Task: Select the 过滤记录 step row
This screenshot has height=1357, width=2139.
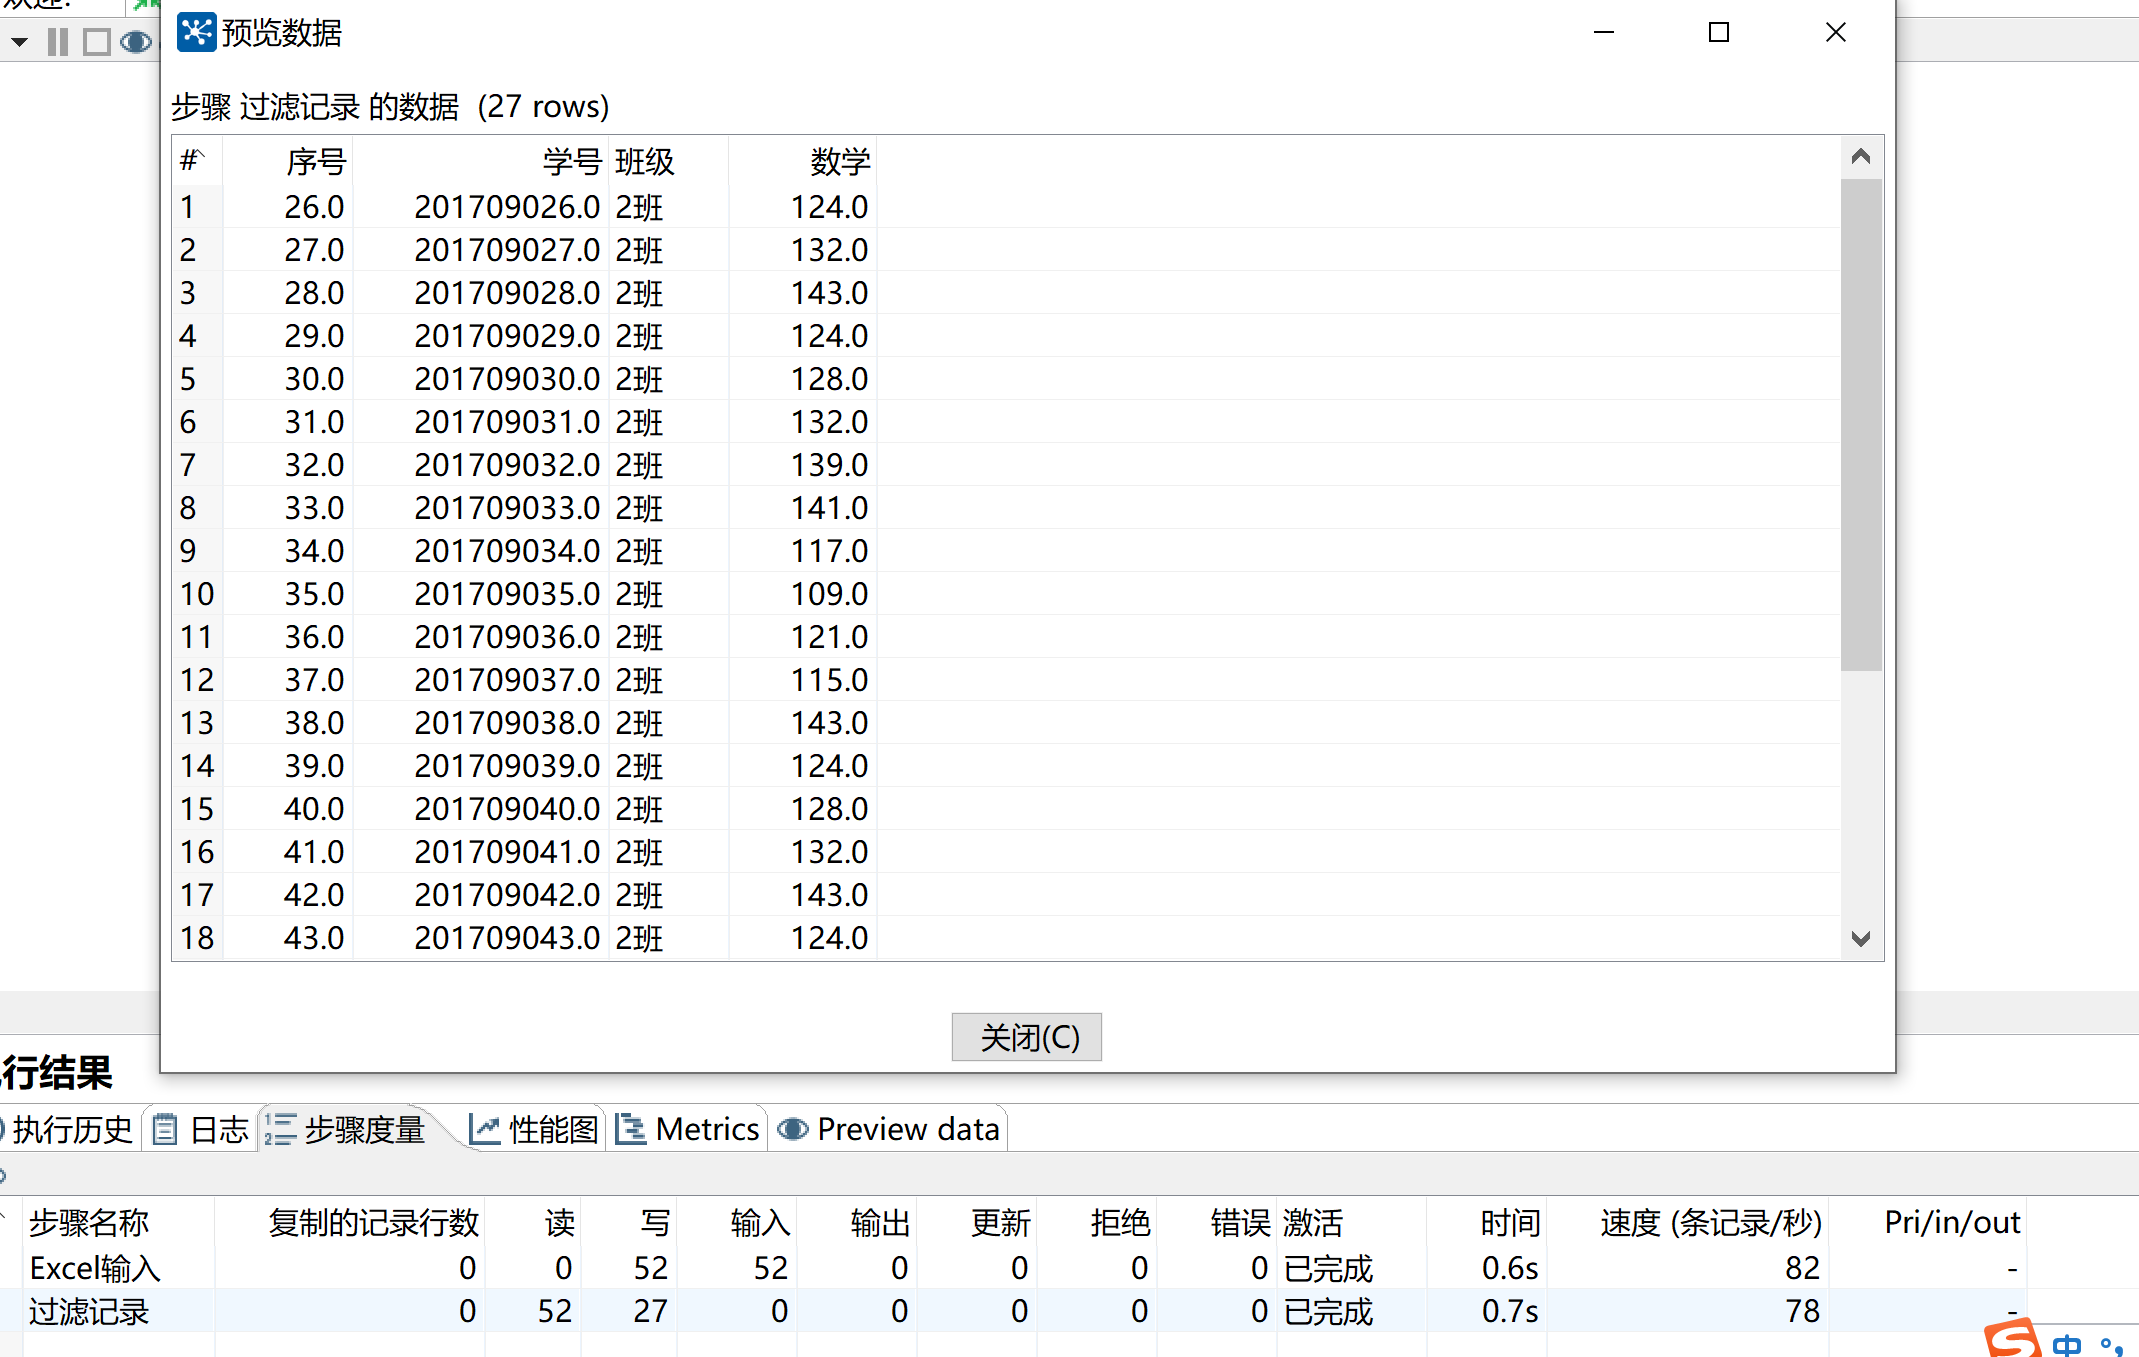Action: 89,1311
